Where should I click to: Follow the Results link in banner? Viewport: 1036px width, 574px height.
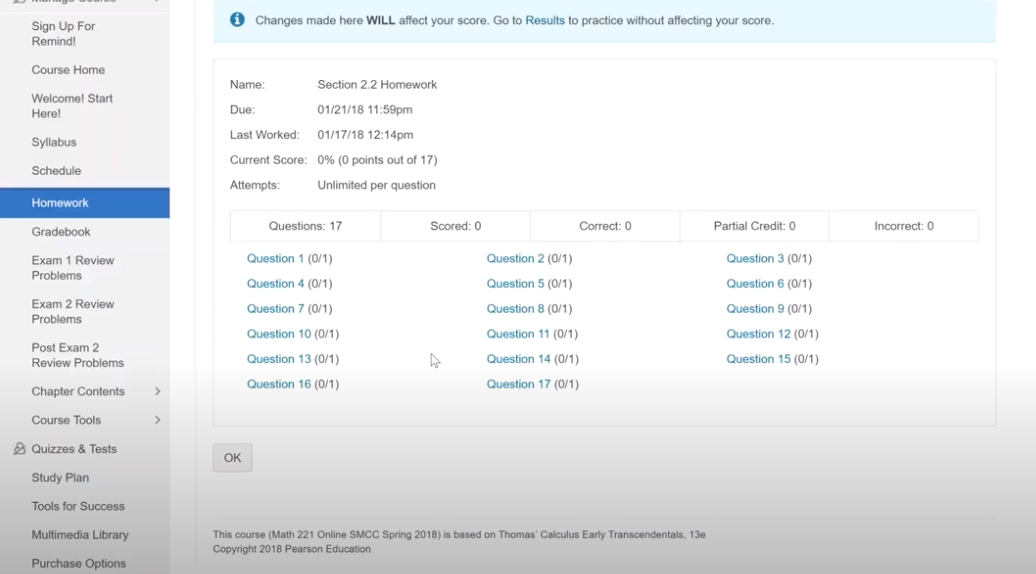(545, 20)
